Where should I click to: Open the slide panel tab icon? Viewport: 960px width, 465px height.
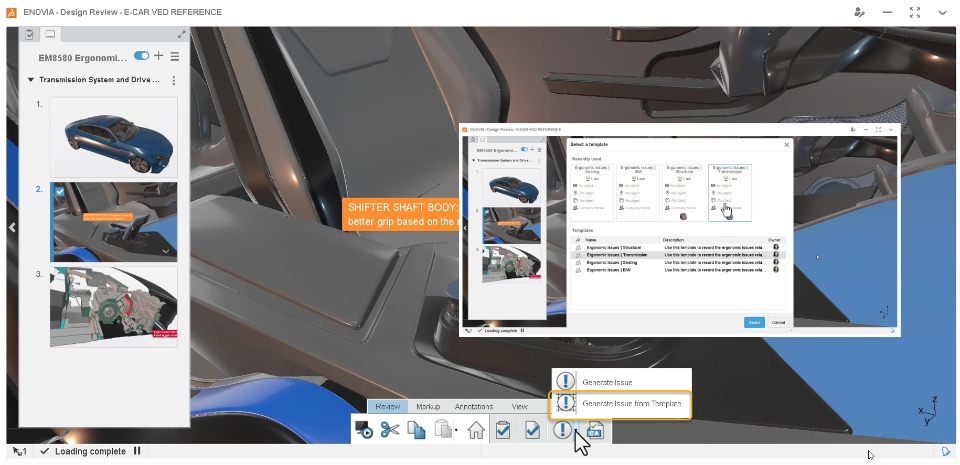point(50,35)
